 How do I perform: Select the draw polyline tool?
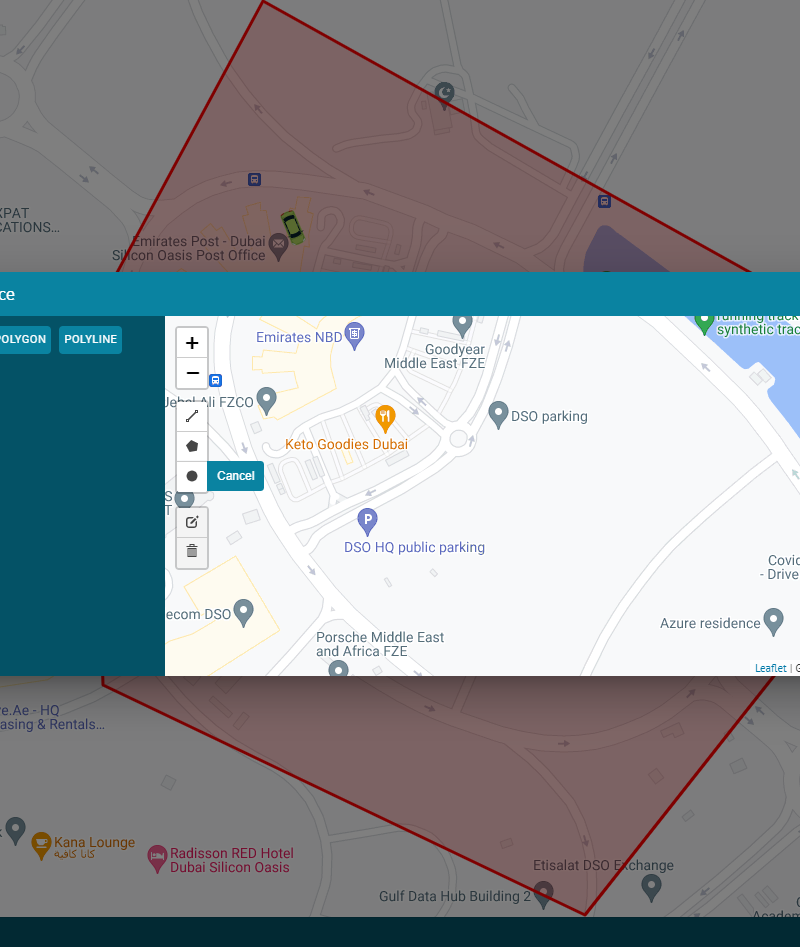tap(192, 416)
